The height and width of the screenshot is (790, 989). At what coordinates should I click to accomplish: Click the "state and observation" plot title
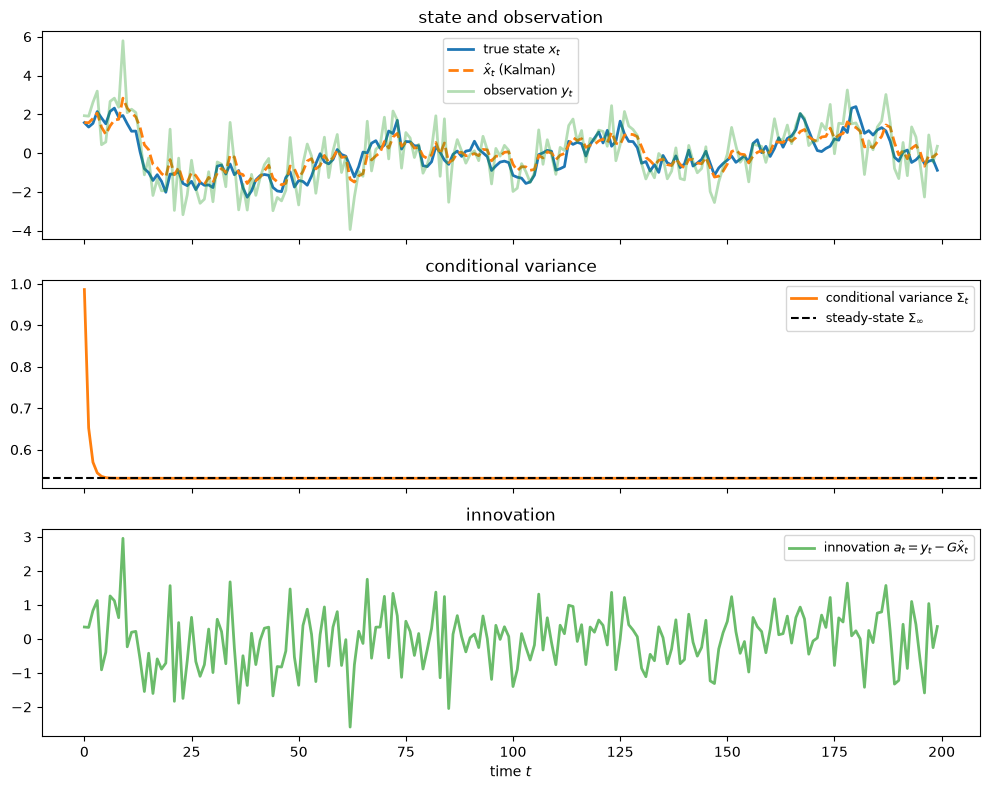point(510,17)
